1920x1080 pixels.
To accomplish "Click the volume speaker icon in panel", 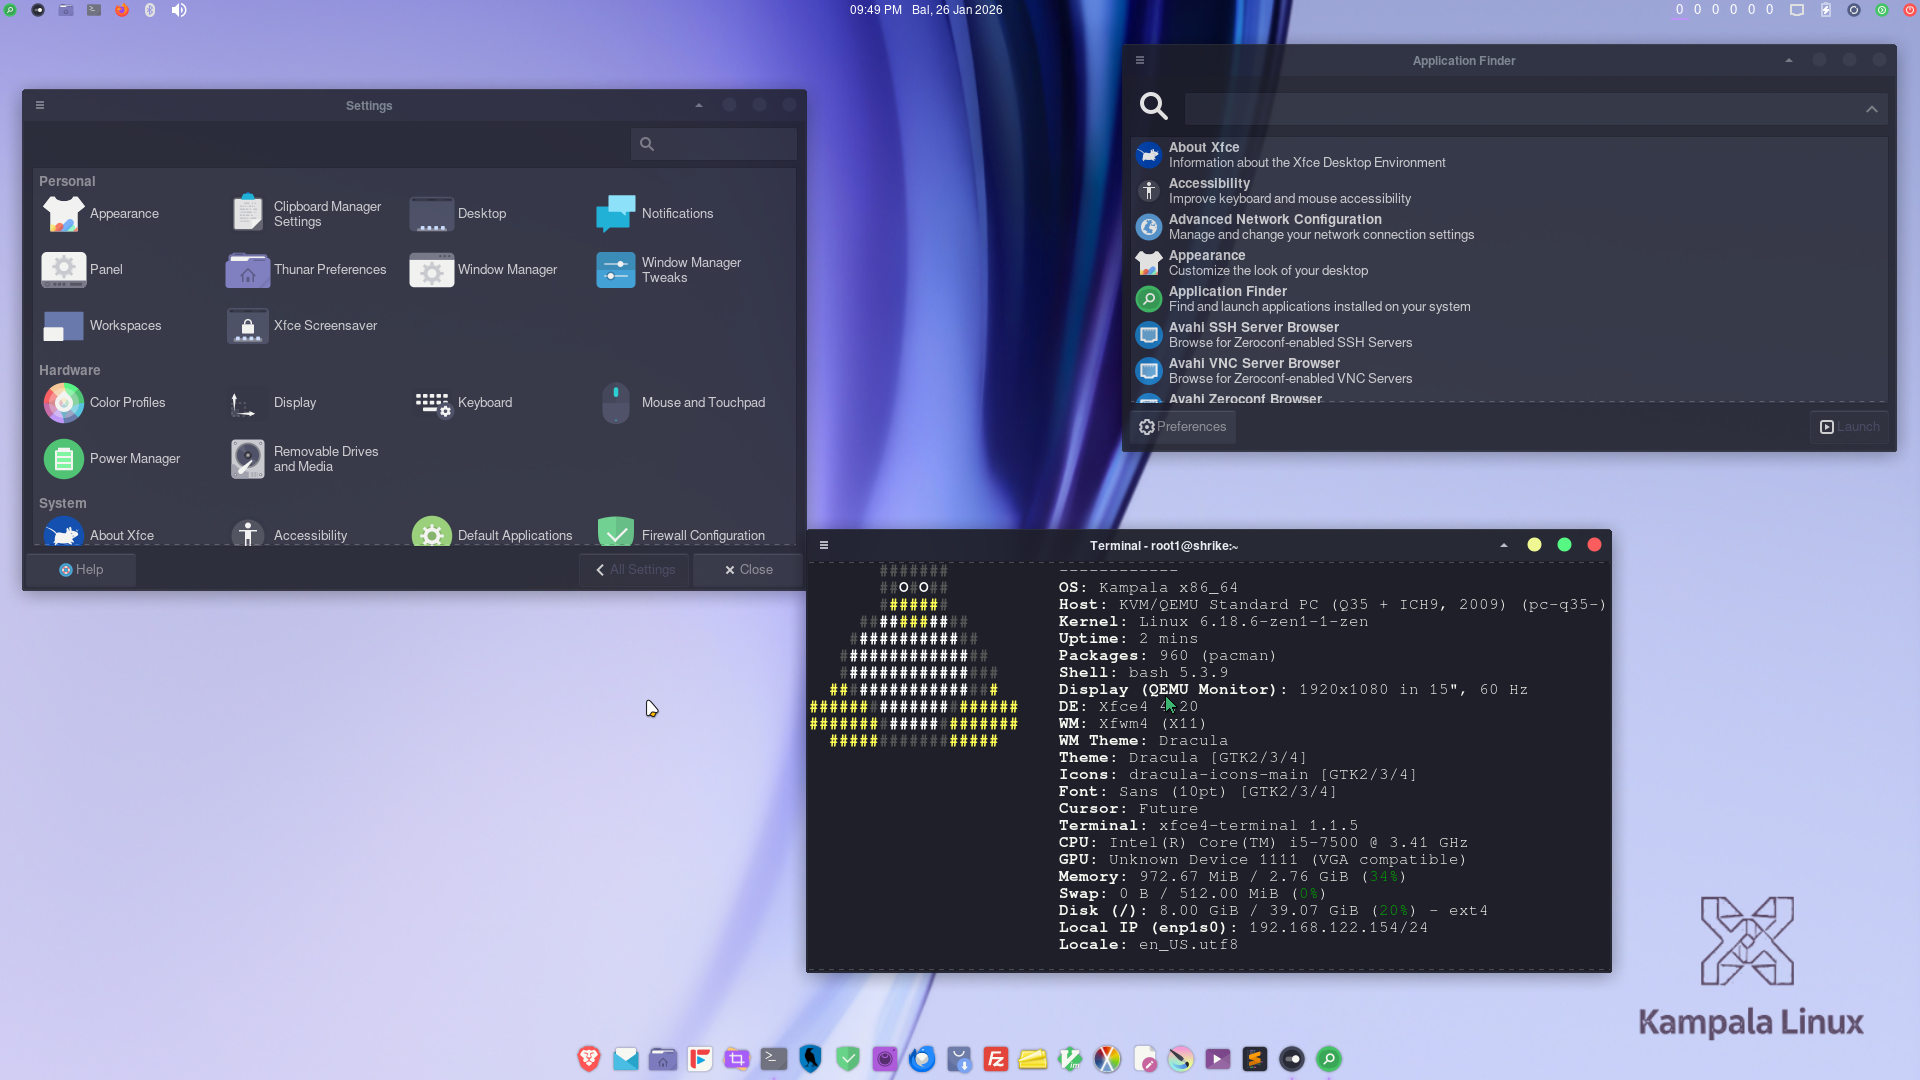I will tap(179, 10).
